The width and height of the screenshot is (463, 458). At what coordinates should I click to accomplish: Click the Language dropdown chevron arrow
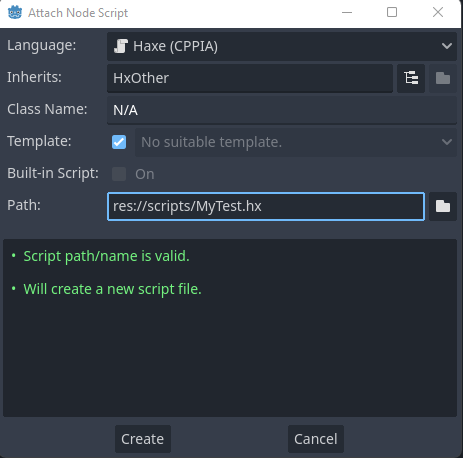coord(447,46)
